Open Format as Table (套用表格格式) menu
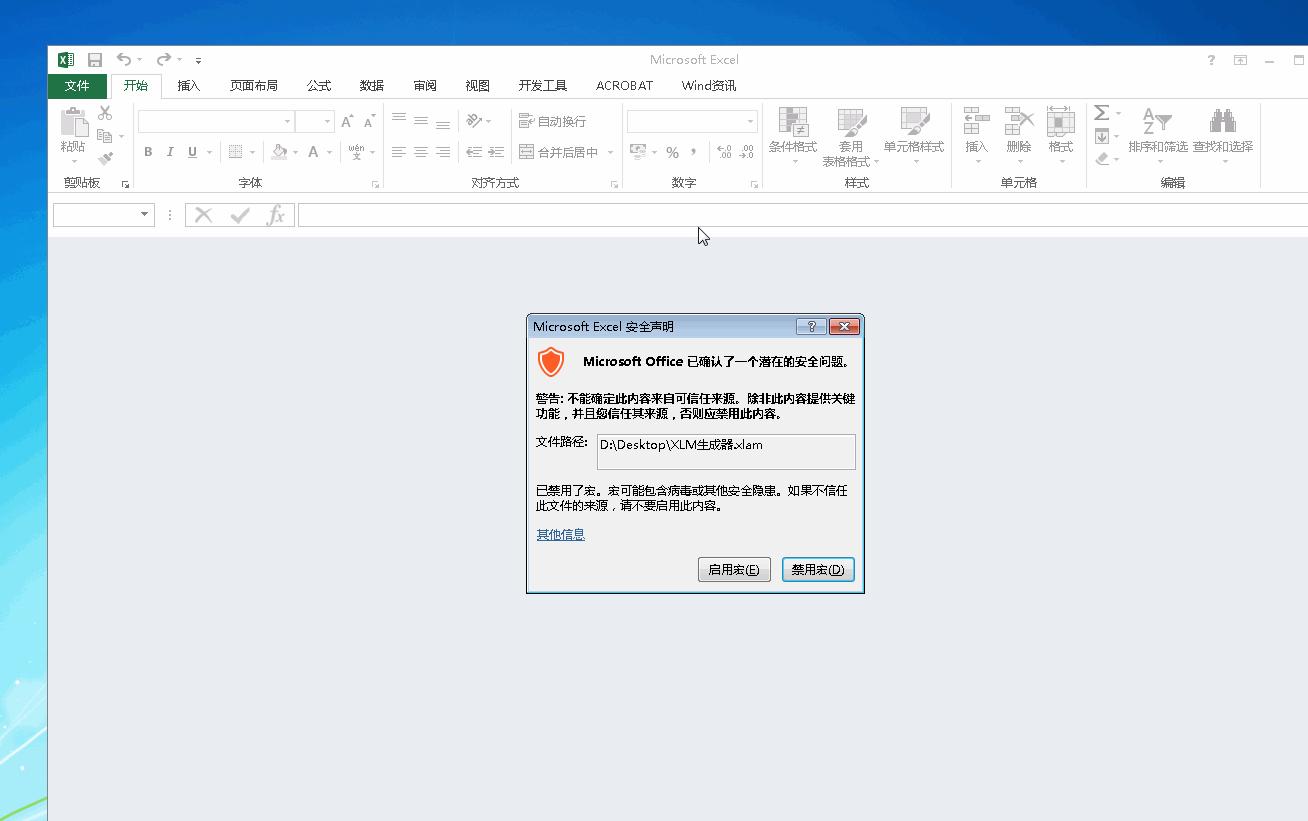 tap(850, 136)
